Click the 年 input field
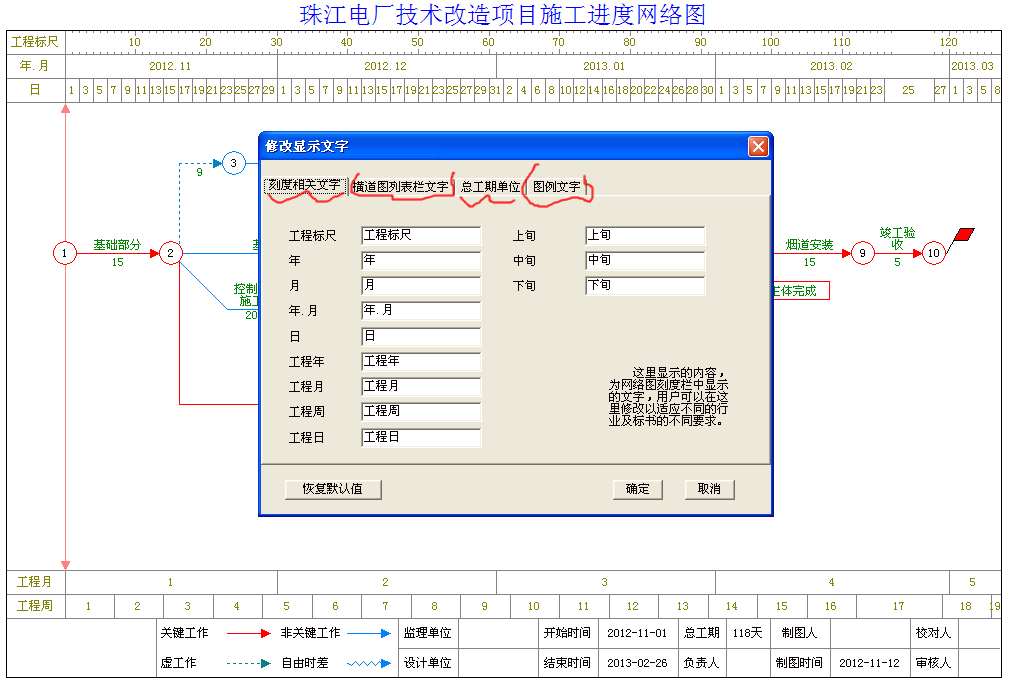 pos(421,261)
